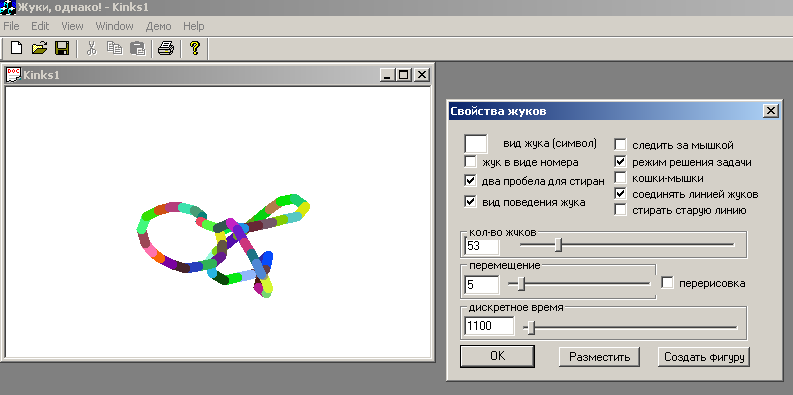The image size is (793, 395).
Task: Check the 'перерисовка' checkbox
Action: [x=668, y=283]
